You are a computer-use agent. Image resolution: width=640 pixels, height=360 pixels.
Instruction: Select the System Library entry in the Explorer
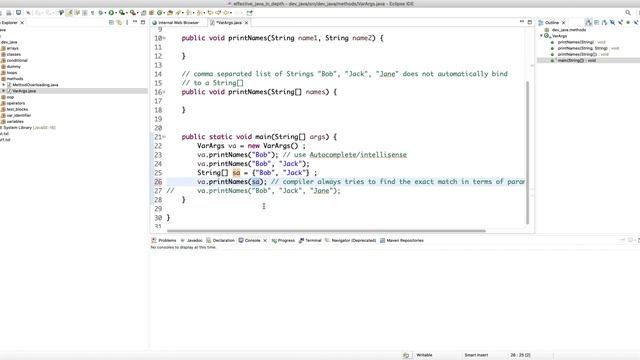click(x=28, y=128)
